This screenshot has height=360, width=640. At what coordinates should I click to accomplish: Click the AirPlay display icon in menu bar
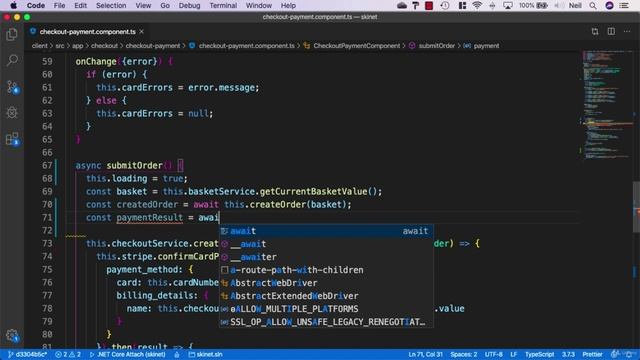coord(508,5)
